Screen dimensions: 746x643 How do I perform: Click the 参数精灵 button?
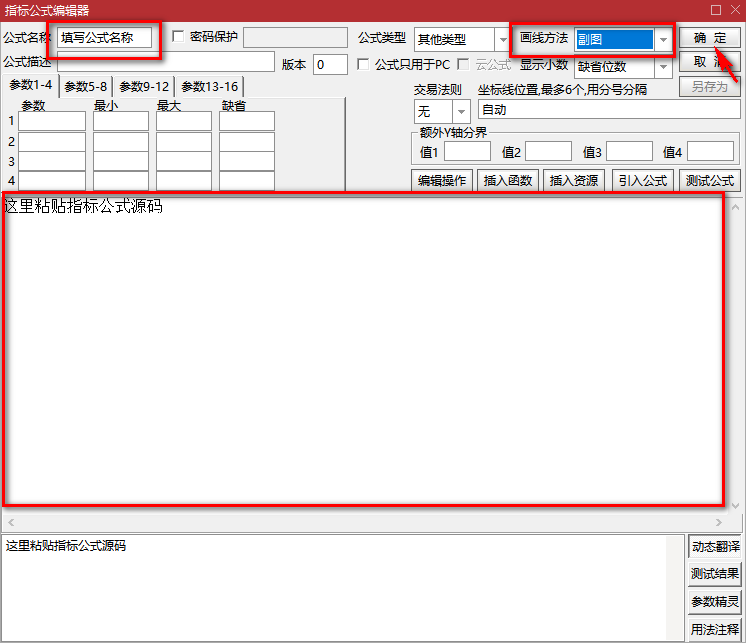[x=715, y=602]
